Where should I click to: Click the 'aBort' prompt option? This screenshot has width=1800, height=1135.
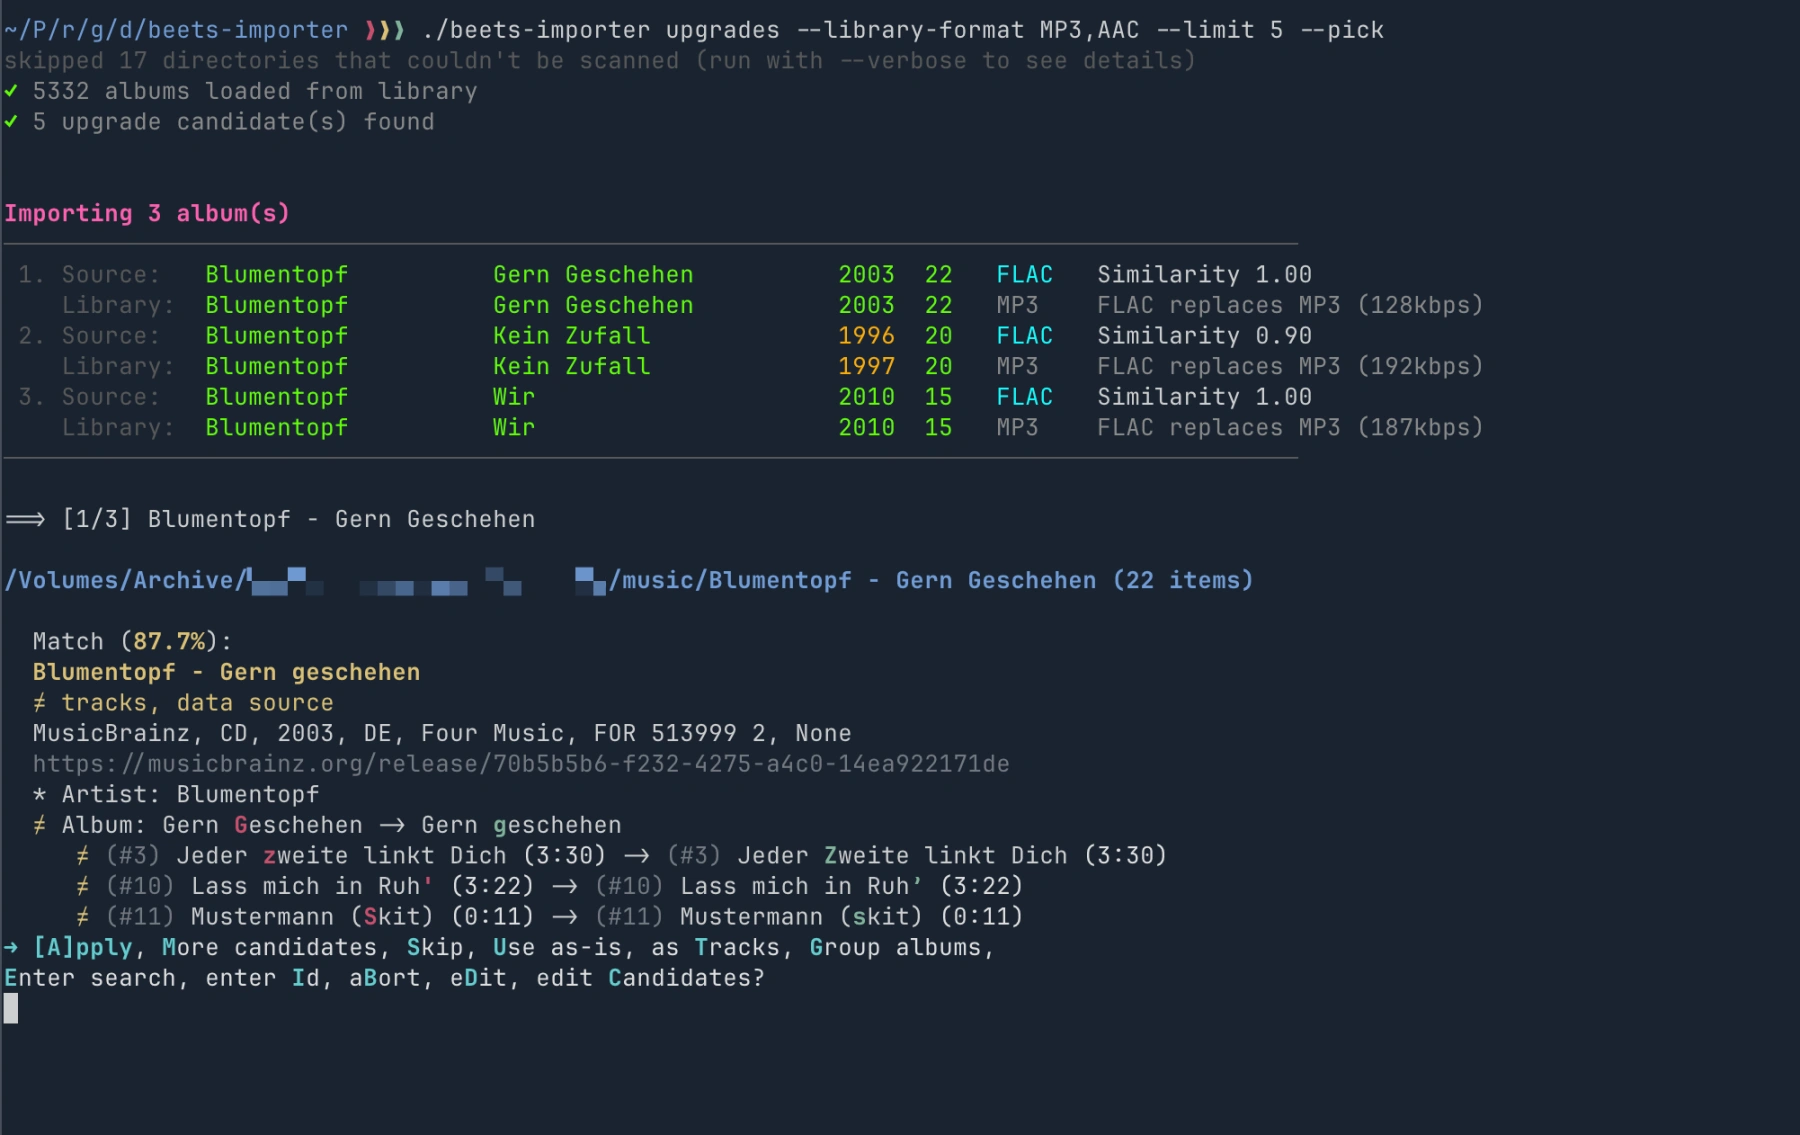385,978
